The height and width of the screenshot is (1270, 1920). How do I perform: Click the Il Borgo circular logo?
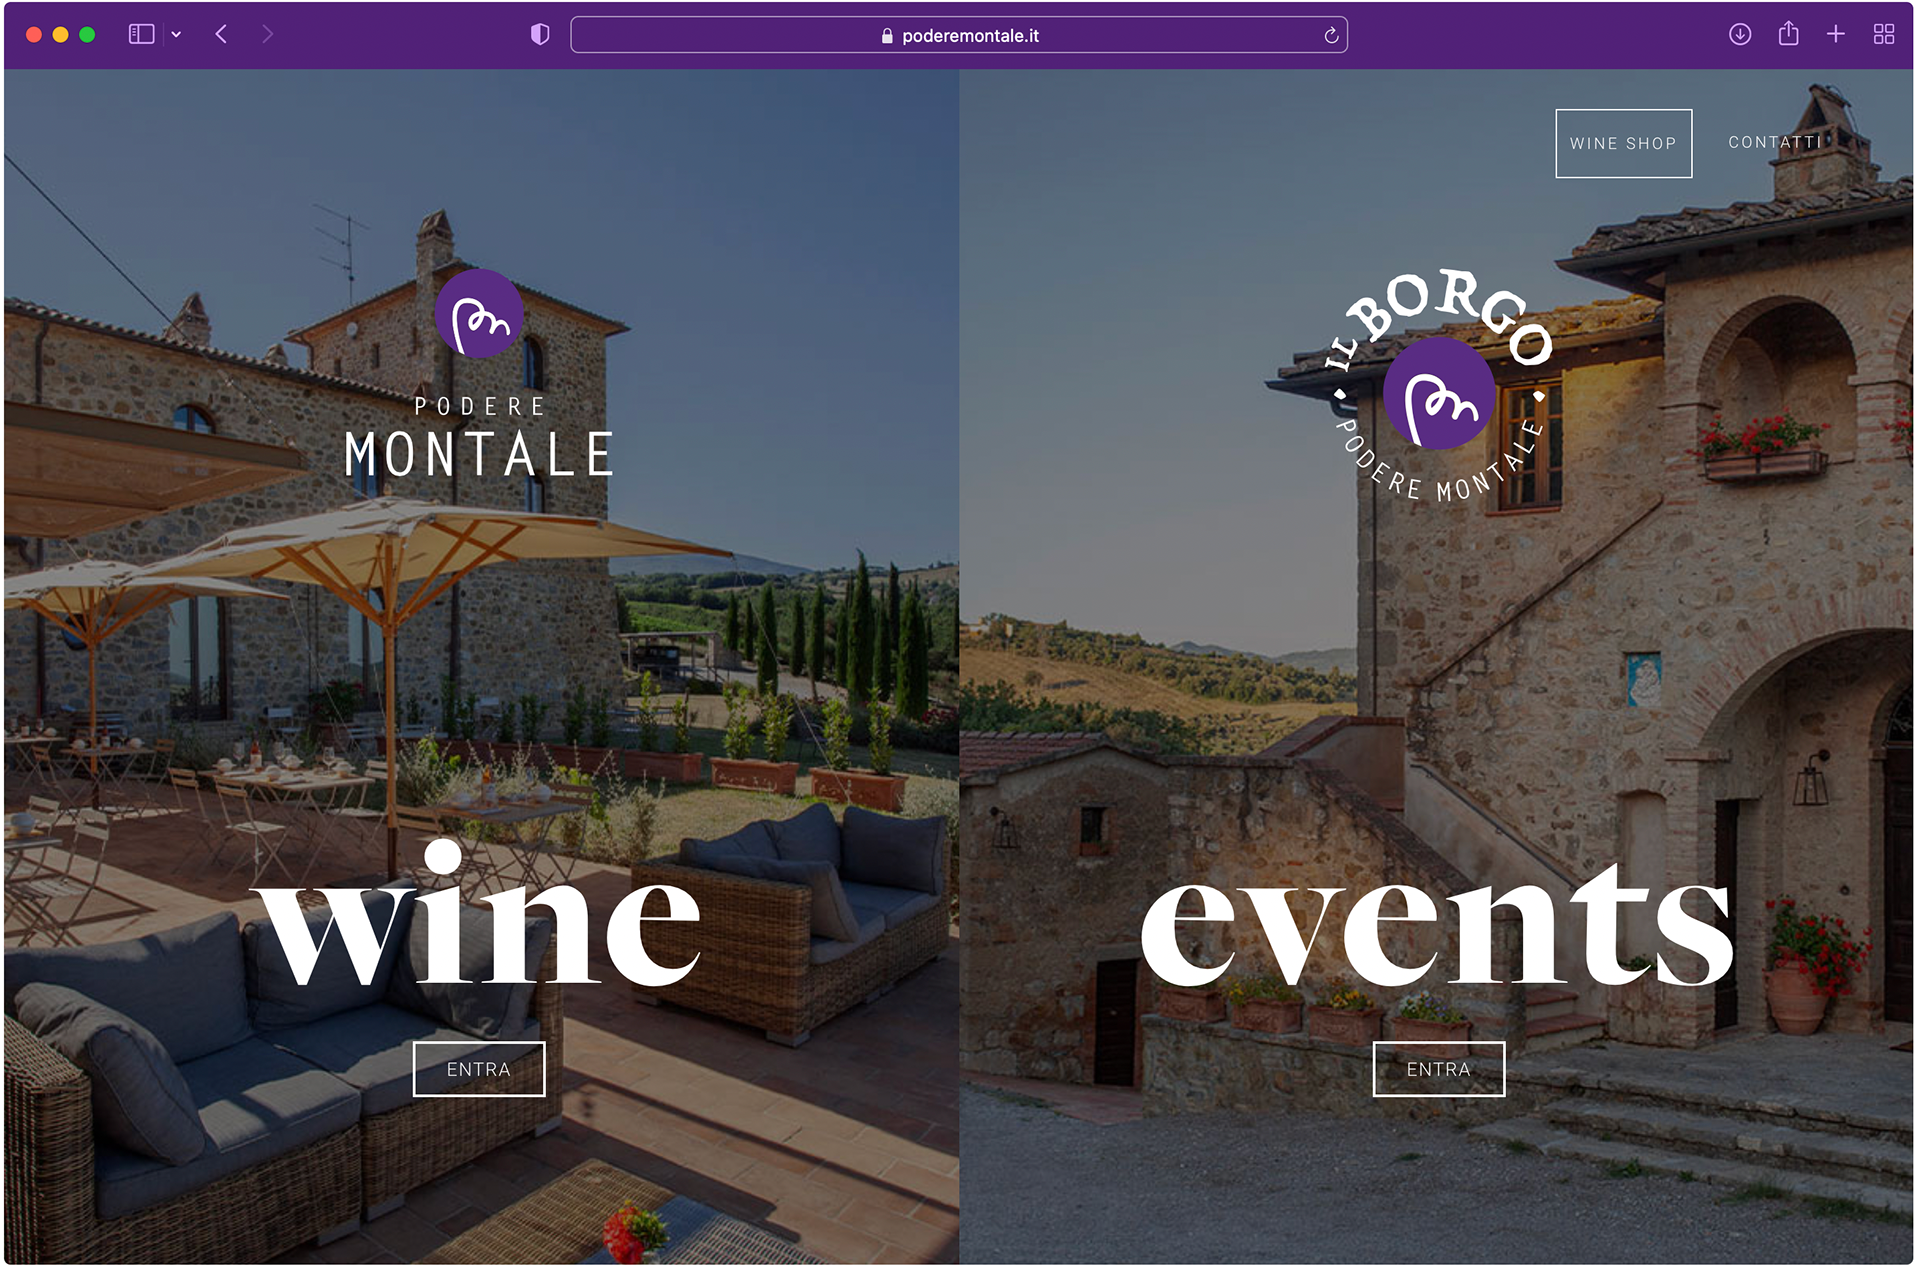tap(1439, 387)
